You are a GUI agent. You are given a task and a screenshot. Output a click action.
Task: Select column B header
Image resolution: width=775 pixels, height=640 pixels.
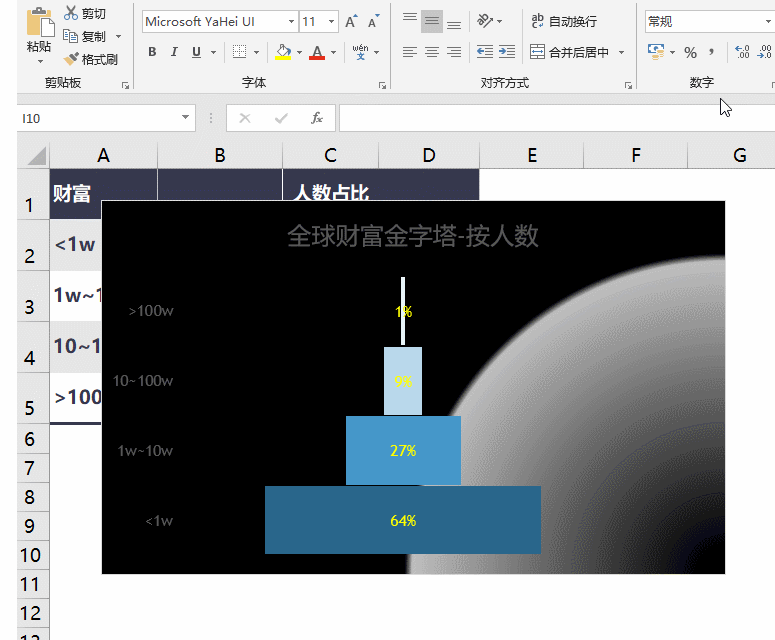point(220,156)
